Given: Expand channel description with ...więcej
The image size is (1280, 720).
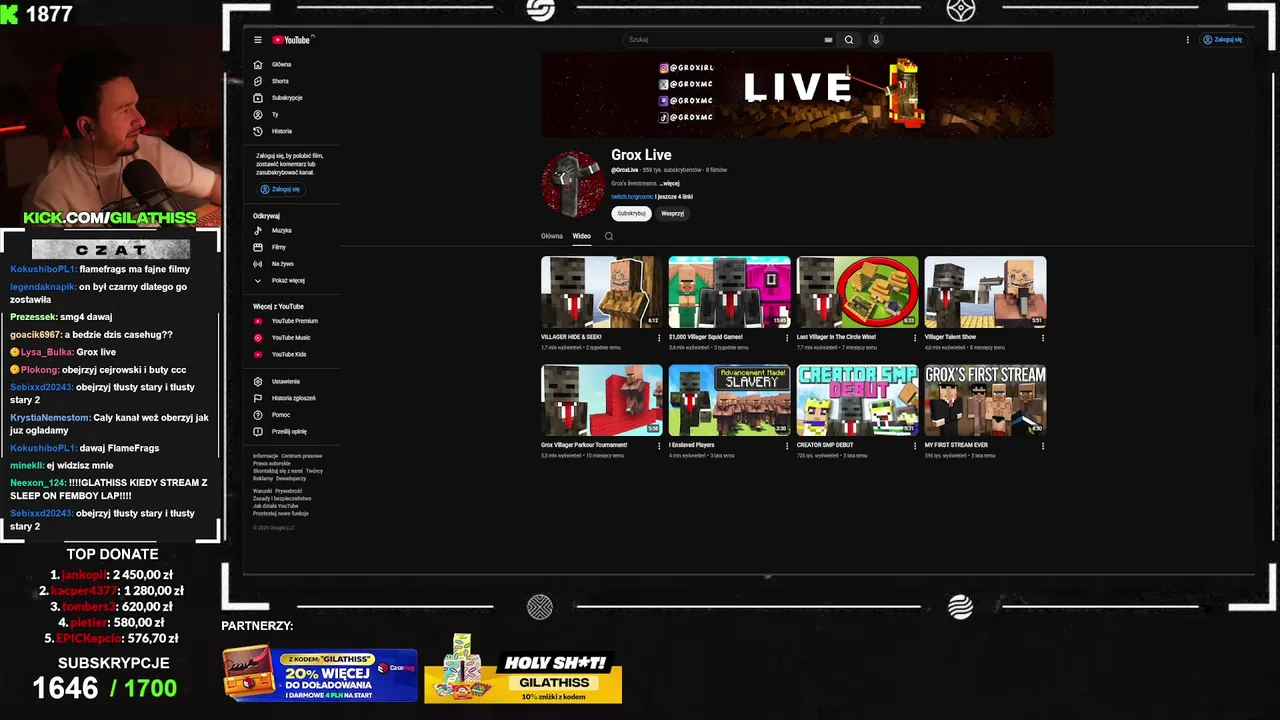Looking at the screenshot, I should 669,184.
